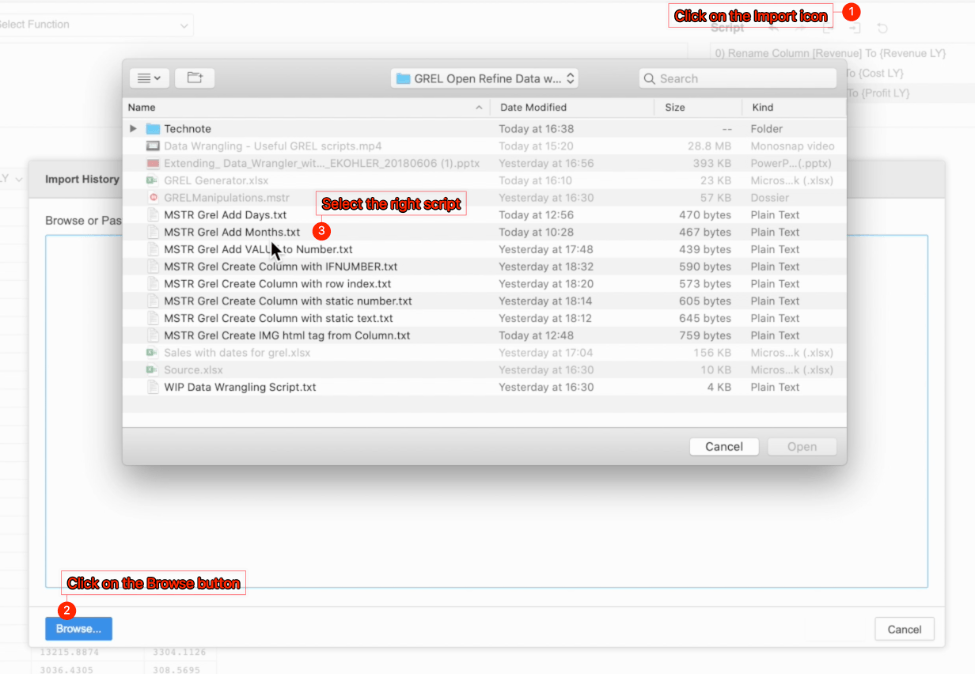Click the Browse... button
Viewport: 977px width, 675px height.
(x=78, y=629)
